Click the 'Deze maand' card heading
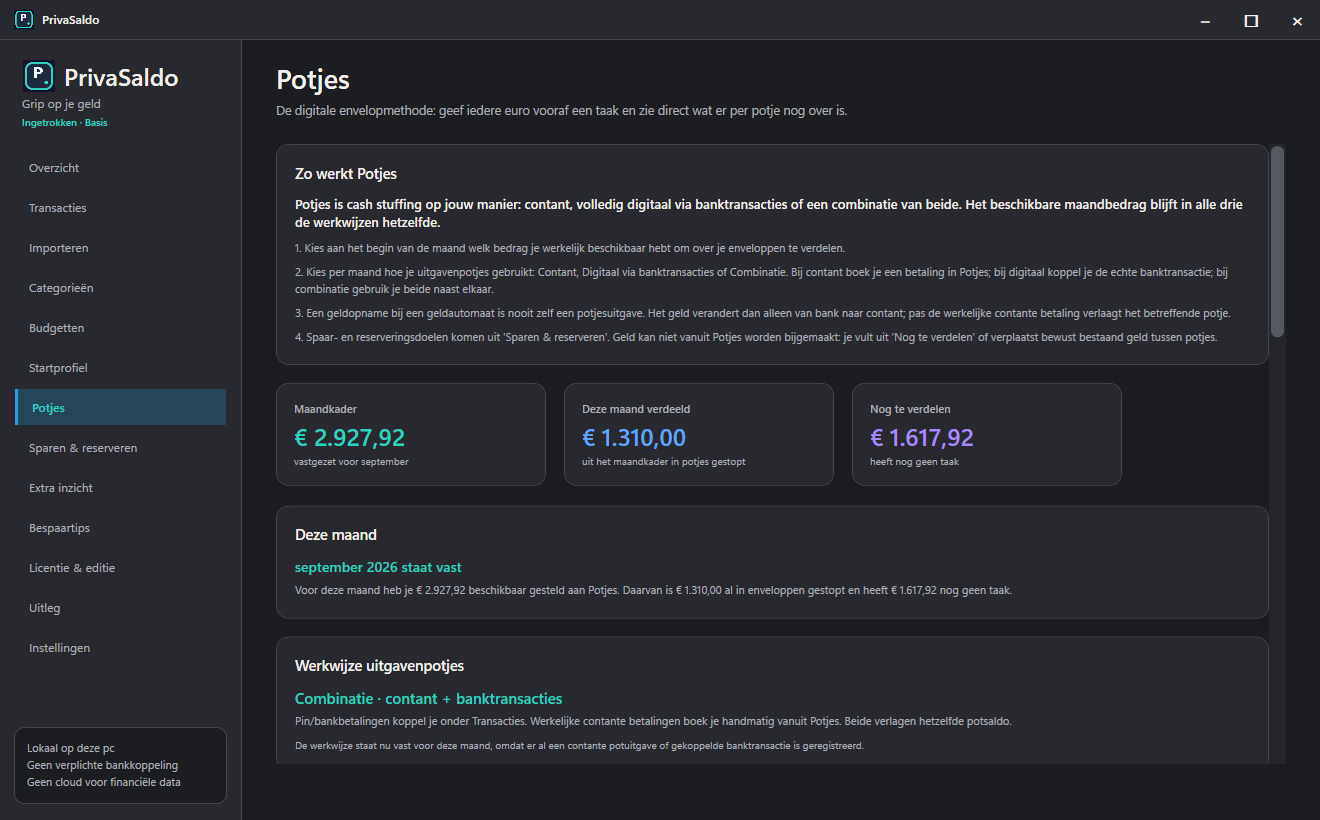Viewport: 1320px width, 820px height. 336,535
